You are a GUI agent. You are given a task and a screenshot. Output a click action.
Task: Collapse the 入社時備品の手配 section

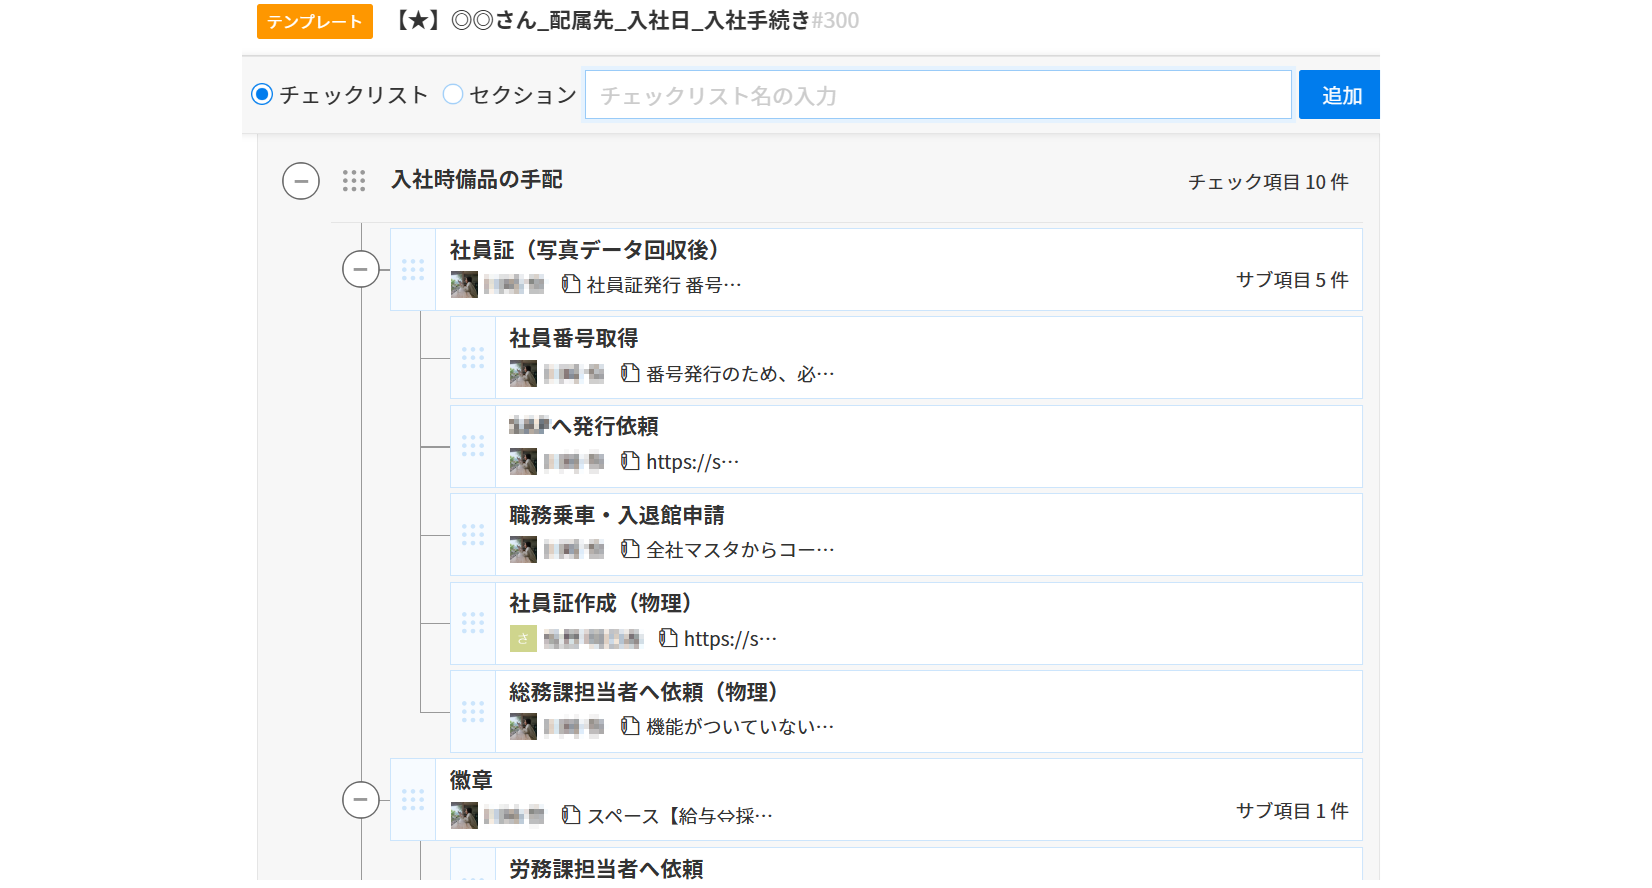(x=301, y=181)
